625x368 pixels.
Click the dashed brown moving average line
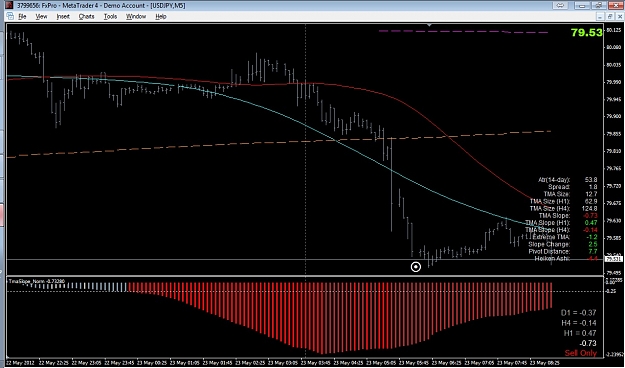coord(279,142)
